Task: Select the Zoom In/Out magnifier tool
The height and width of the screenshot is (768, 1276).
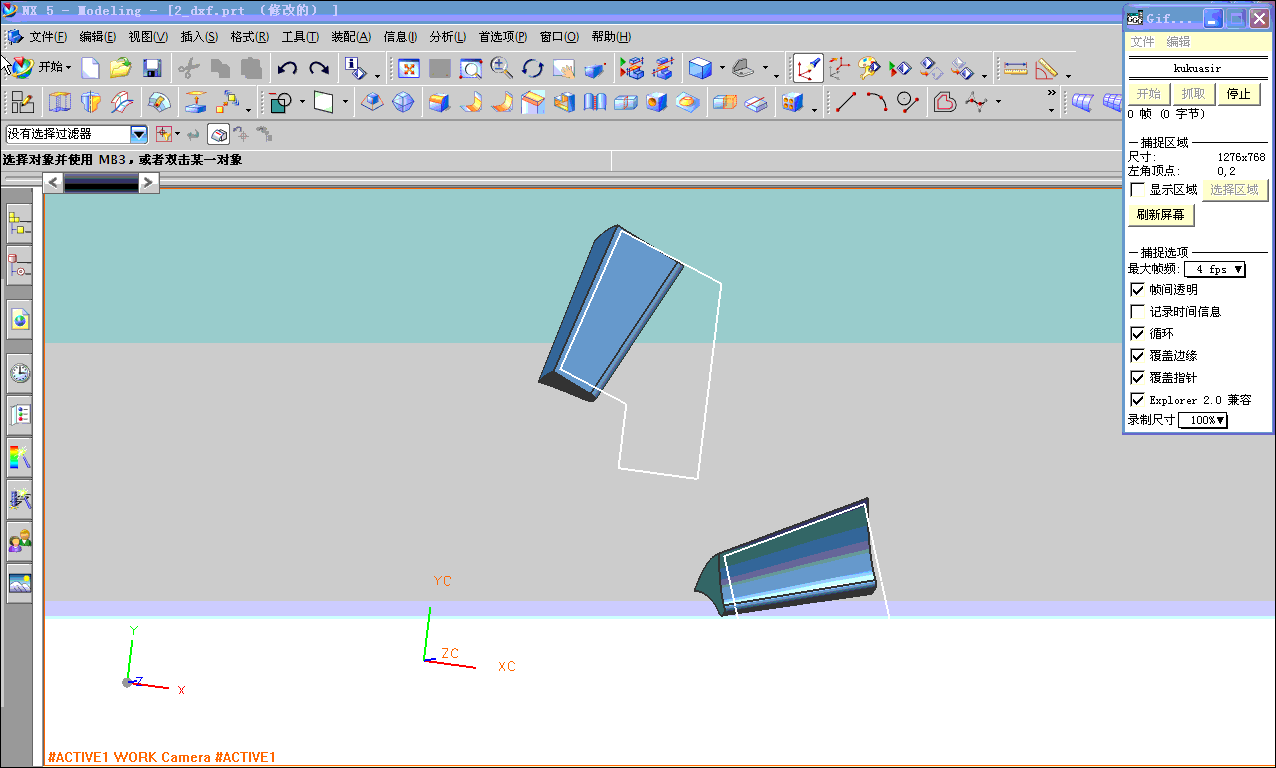Action: click(502, 68)
